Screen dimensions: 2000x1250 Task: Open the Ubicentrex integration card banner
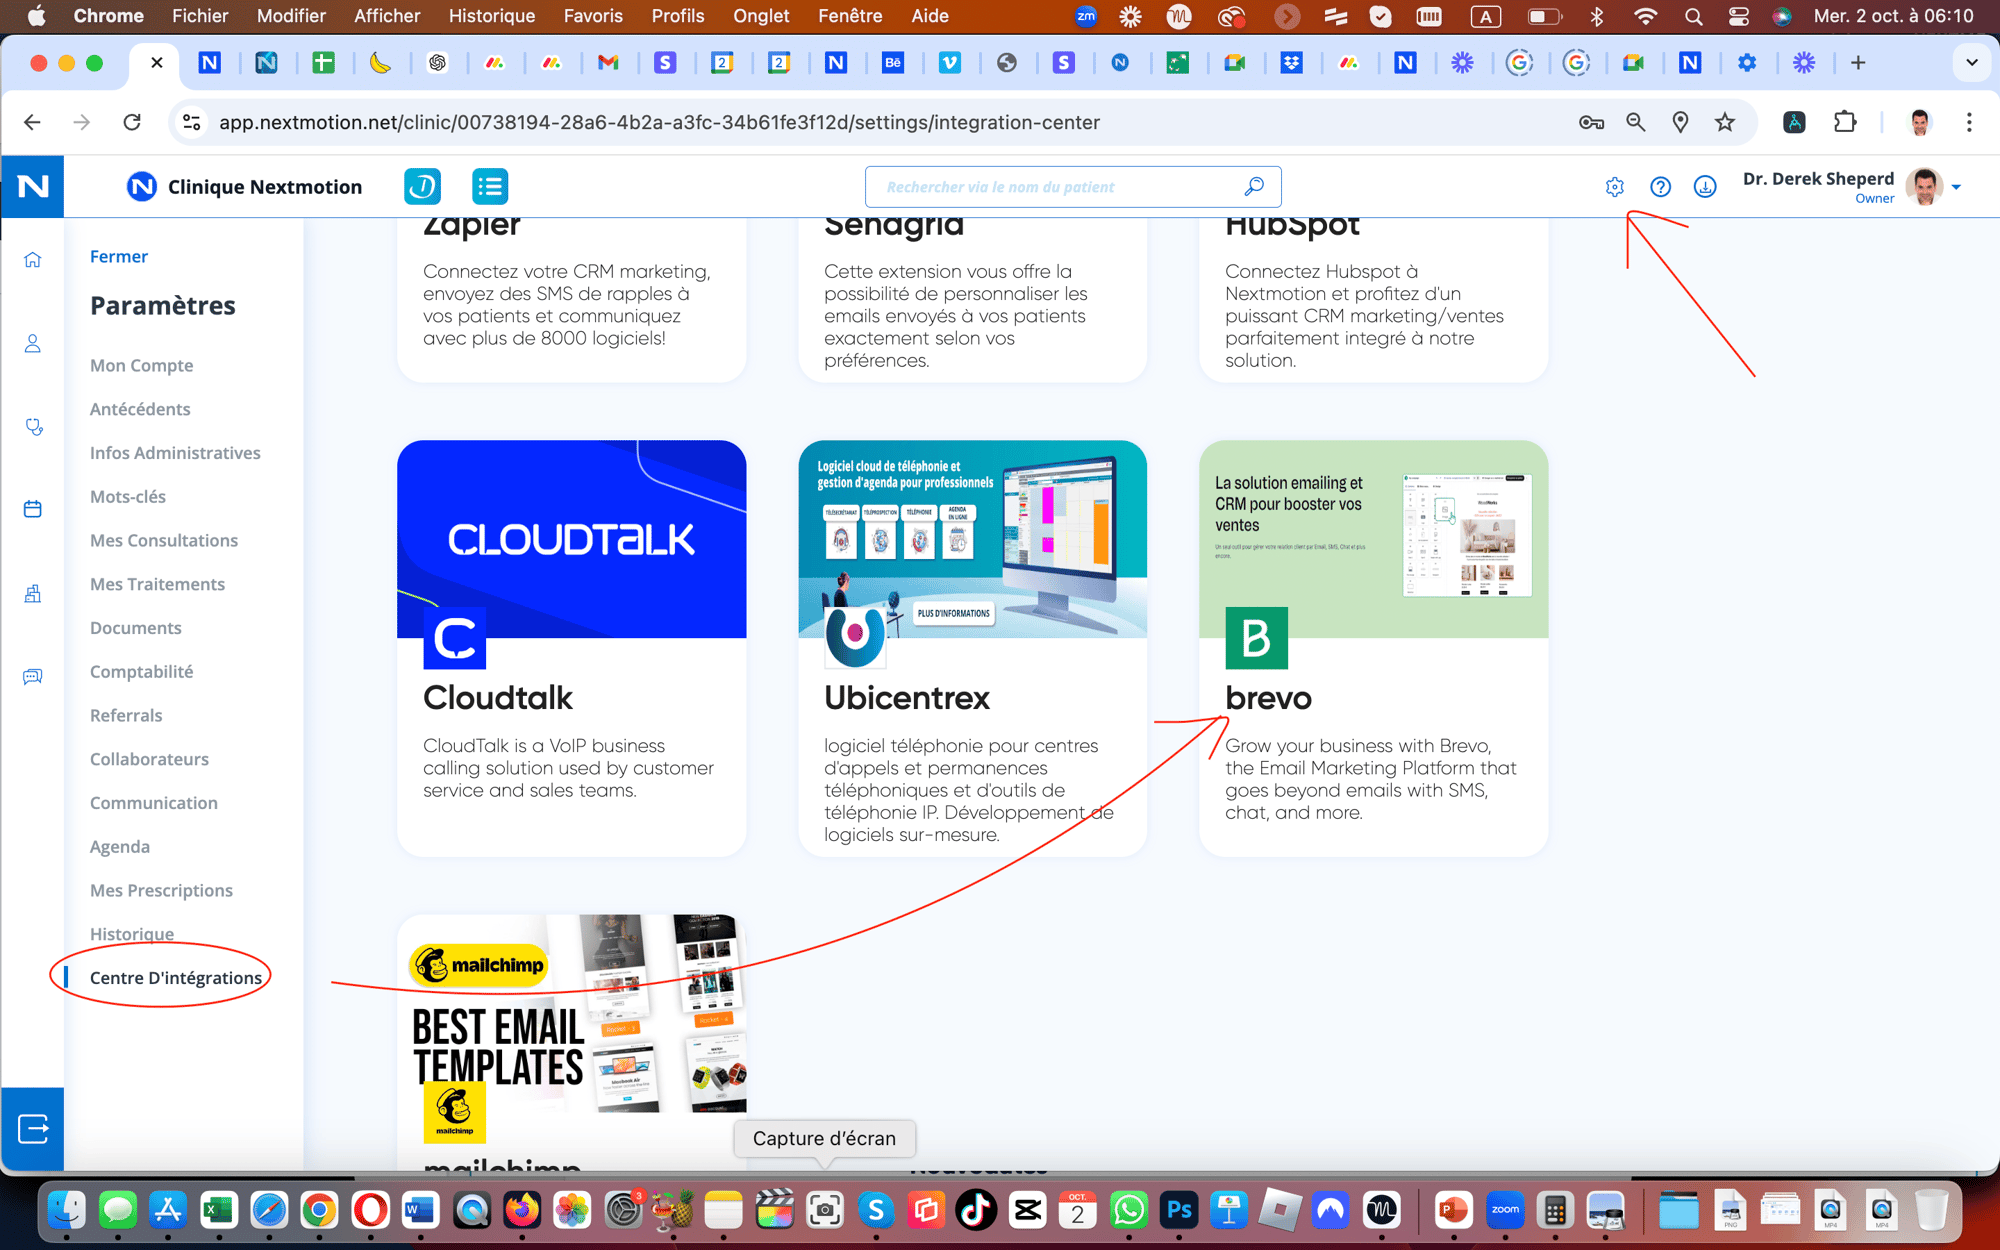point(972,539)
